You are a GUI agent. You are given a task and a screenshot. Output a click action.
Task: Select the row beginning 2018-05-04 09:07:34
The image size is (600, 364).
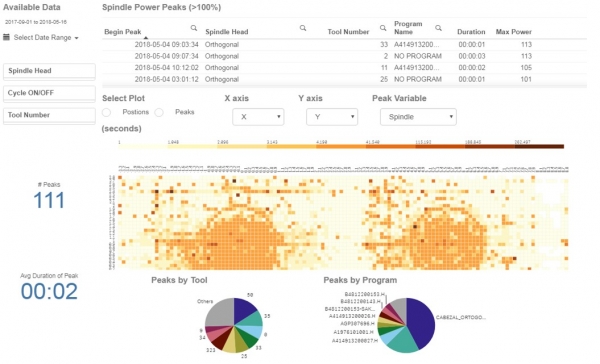point(344,56)
